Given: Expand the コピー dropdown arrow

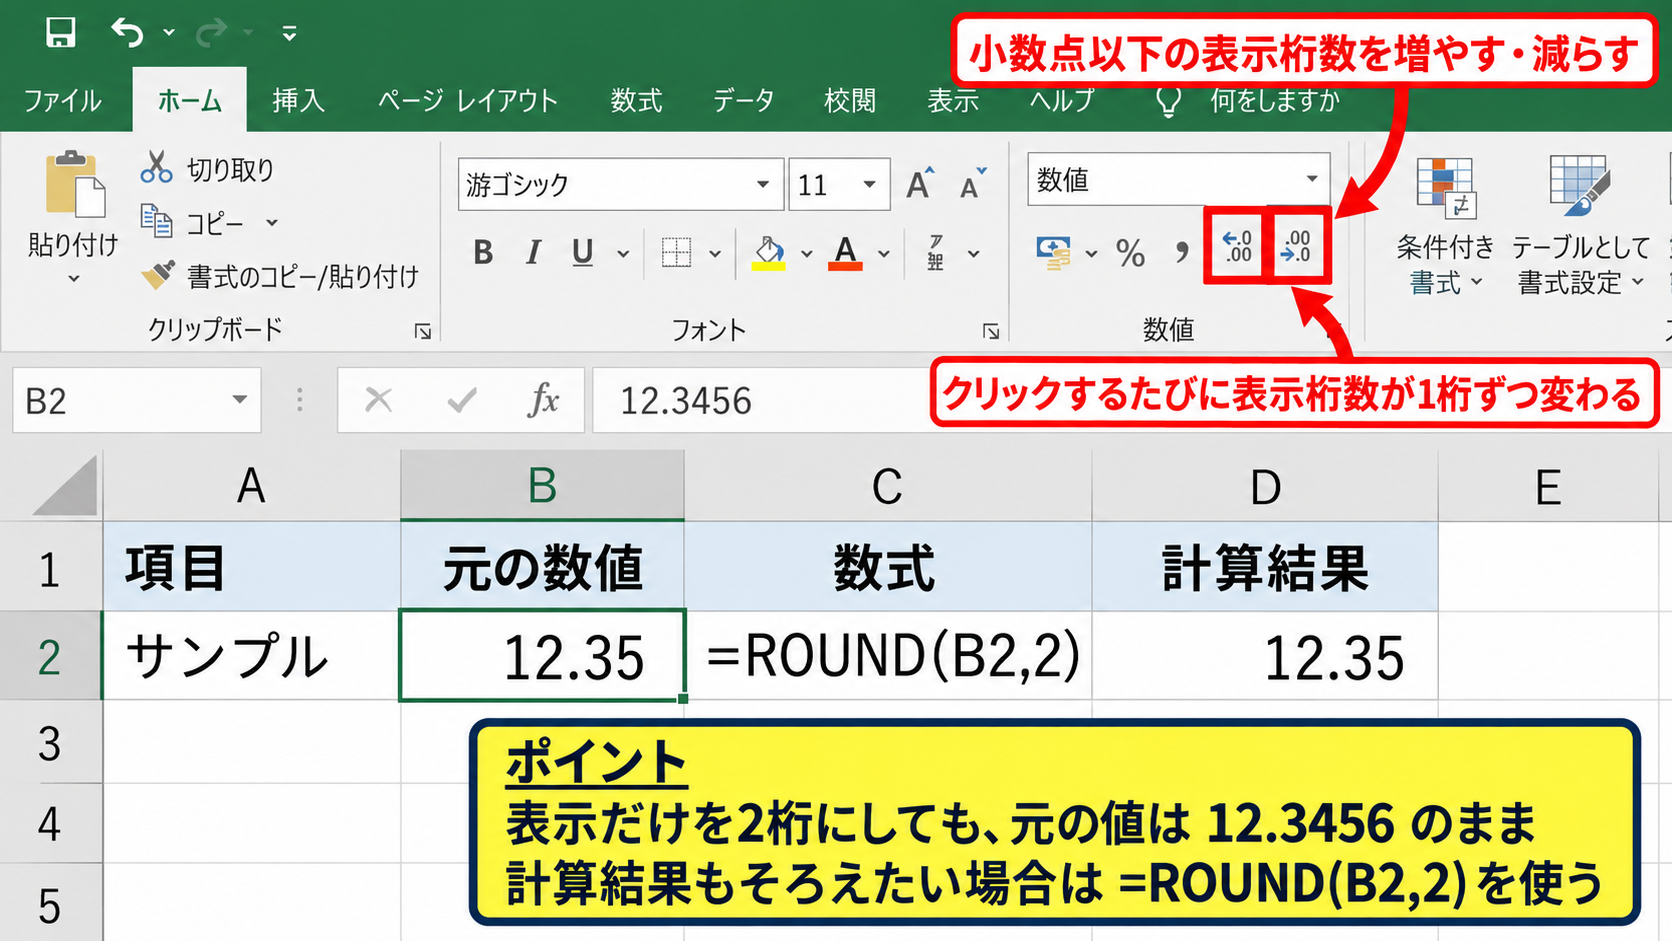Looking at the screenshot, I should click(x=272, y=223).
